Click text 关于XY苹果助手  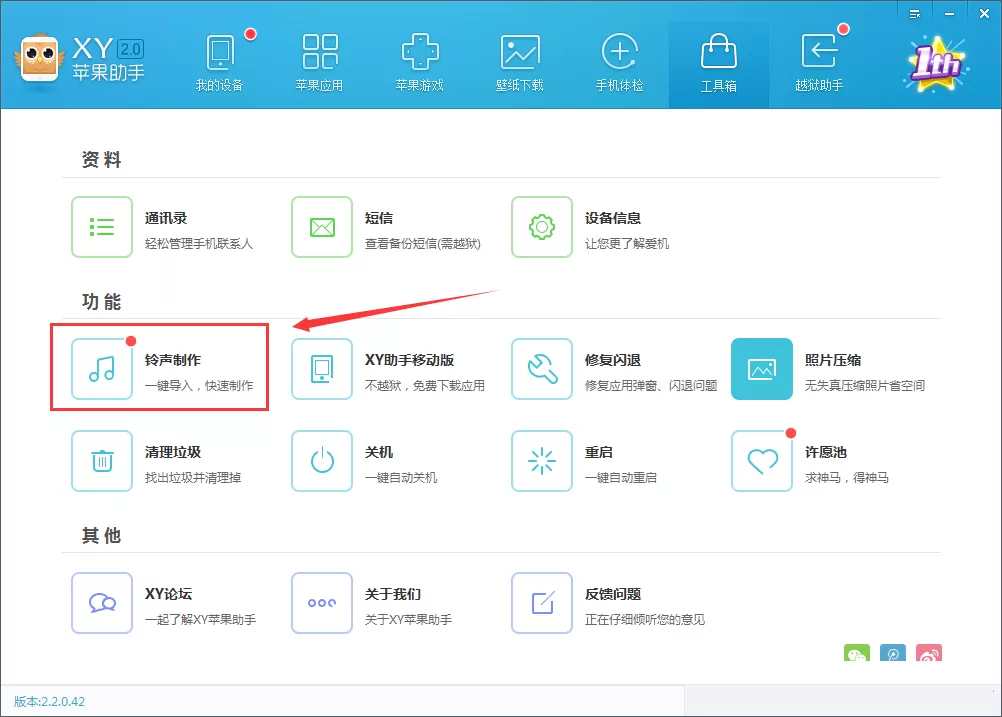(408, 619)
